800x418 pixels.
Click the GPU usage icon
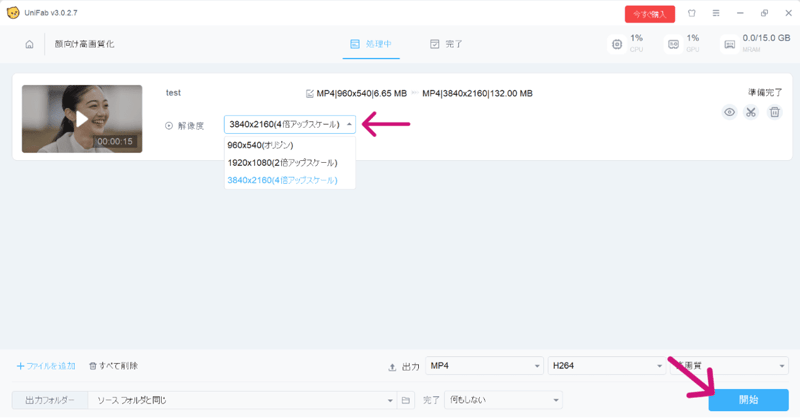tap(673, 44)
